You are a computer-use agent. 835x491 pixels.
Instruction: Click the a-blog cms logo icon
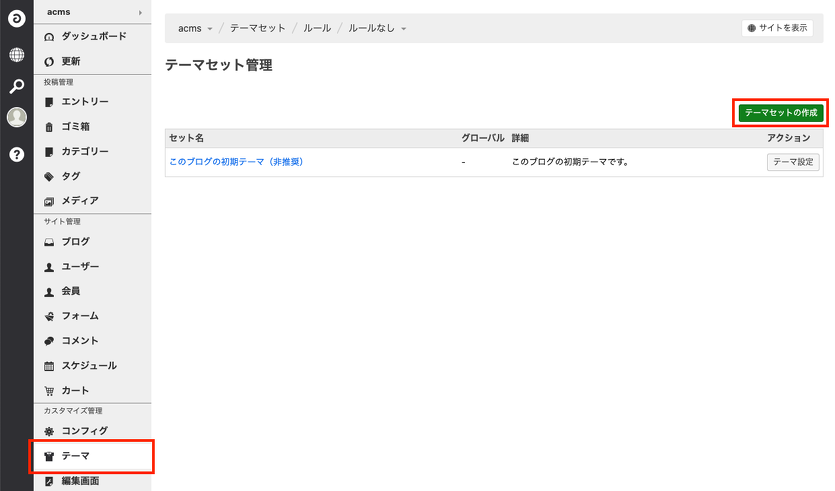click(17, 20)
